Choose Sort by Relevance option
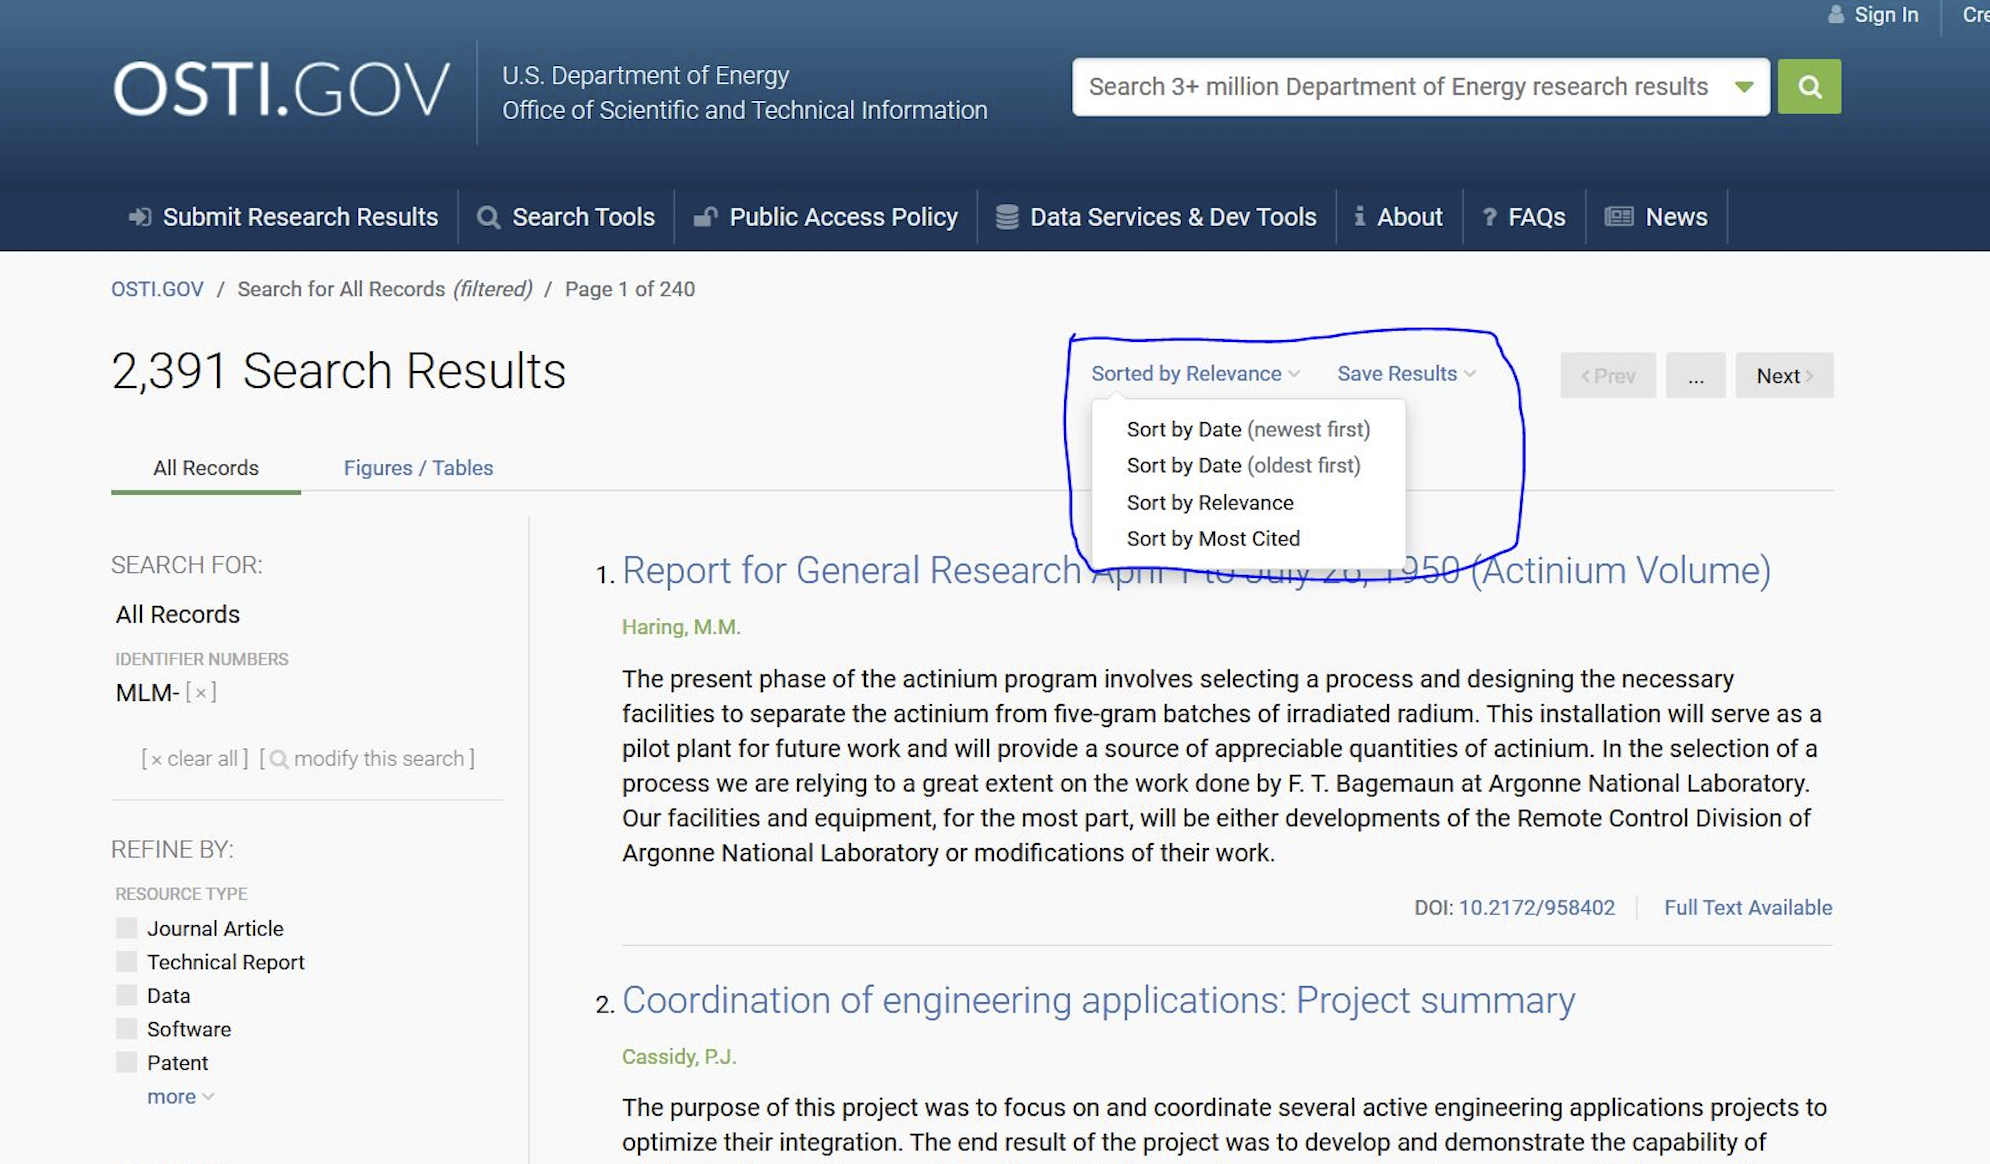 (1210, 502)
